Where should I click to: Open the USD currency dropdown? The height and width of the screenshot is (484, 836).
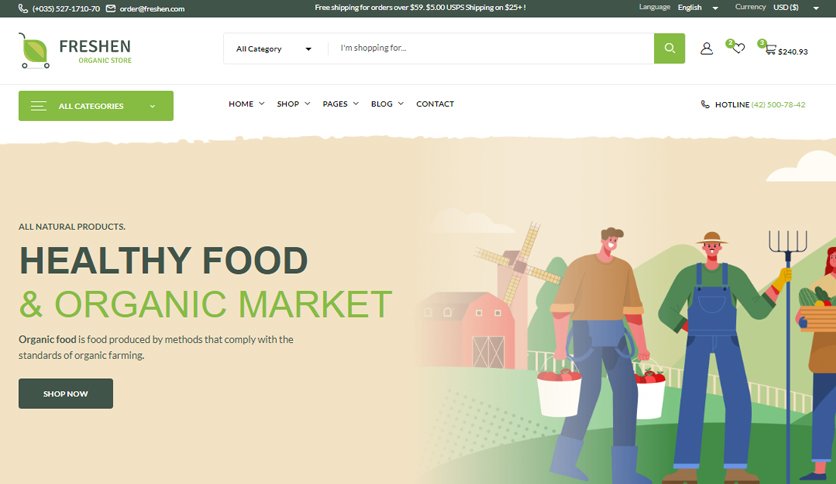tap(796, 7)
